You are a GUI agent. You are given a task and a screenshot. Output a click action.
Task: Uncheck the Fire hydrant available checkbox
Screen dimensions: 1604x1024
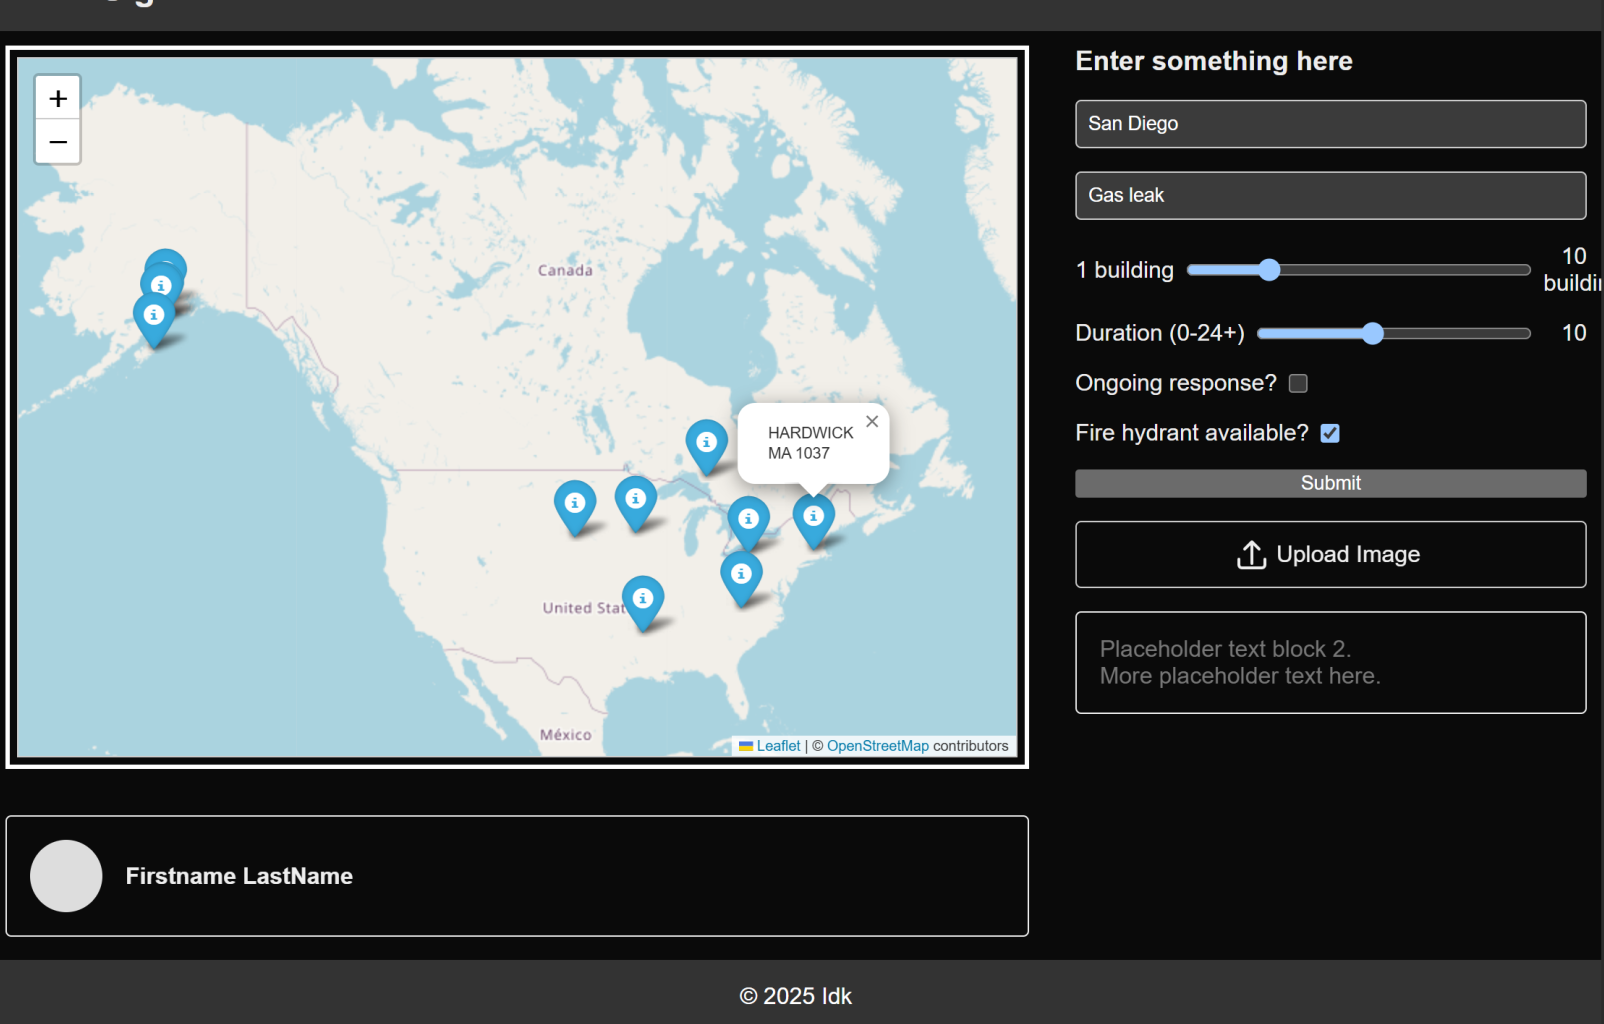point(1330,433)
